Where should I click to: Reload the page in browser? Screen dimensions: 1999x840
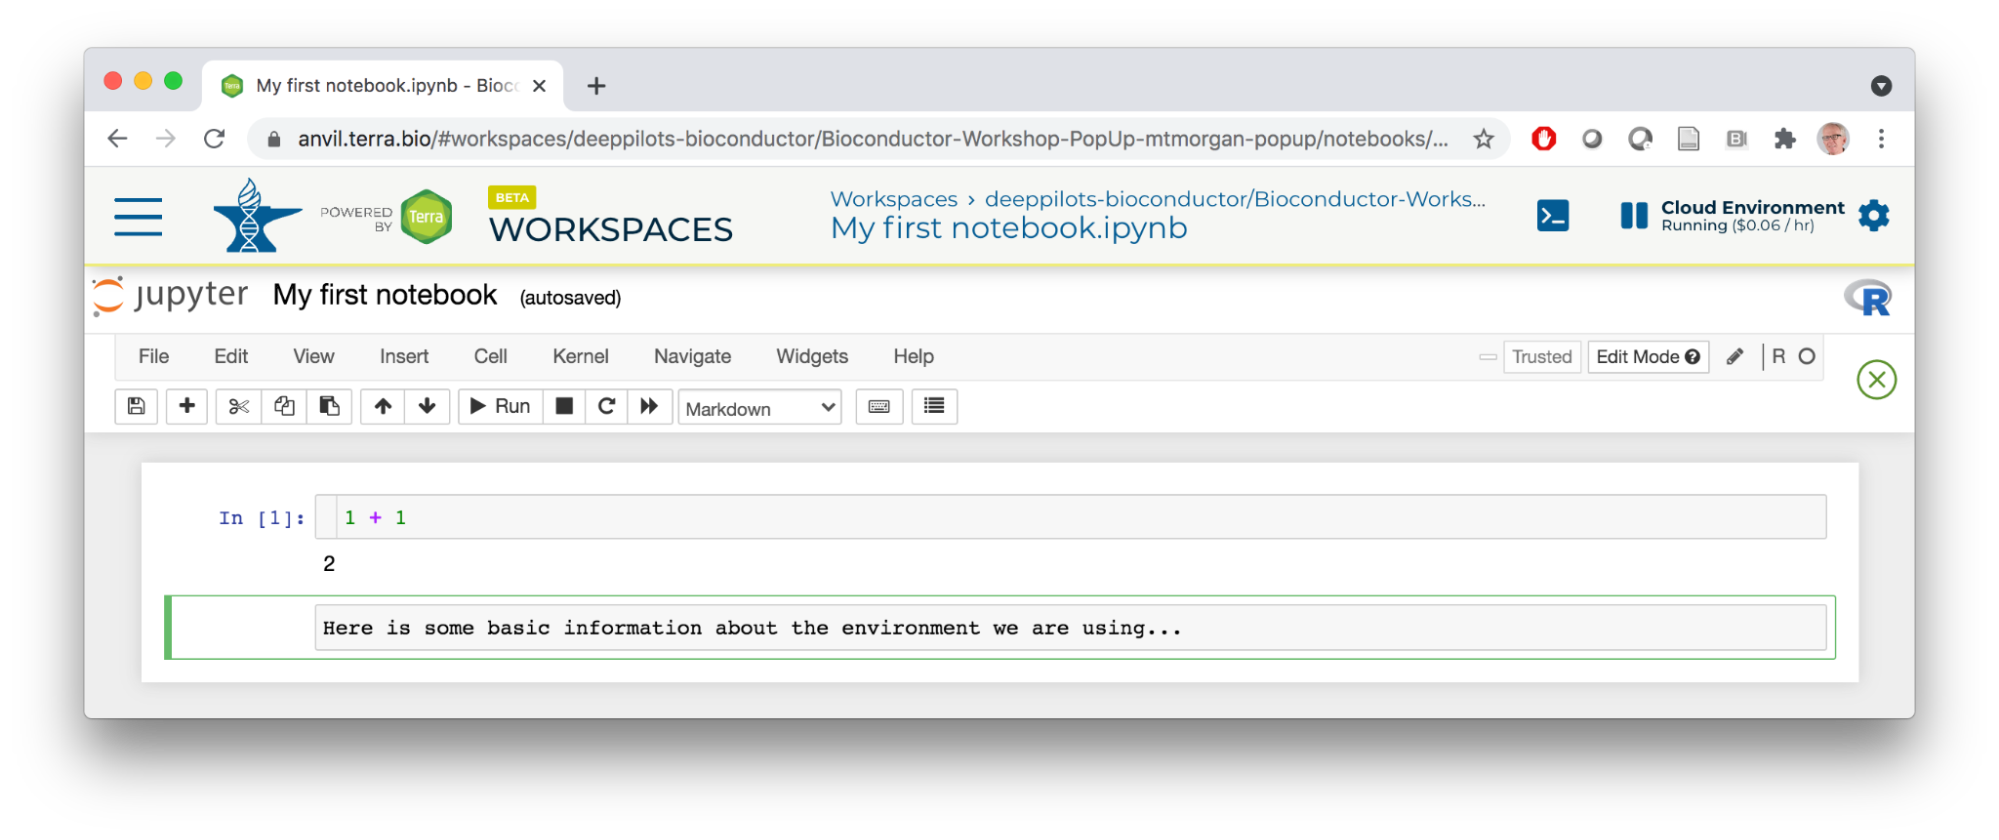pos(214,139)
